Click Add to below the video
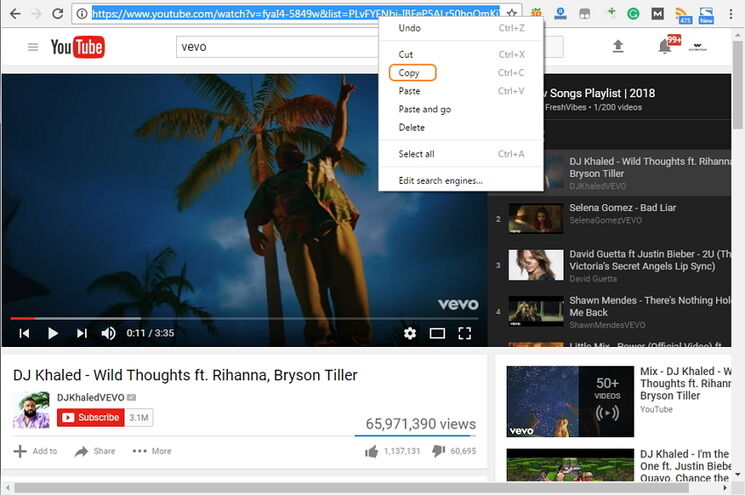Image resolution: width=745 pixels, height=495 pixels. (x=35, y=451)
